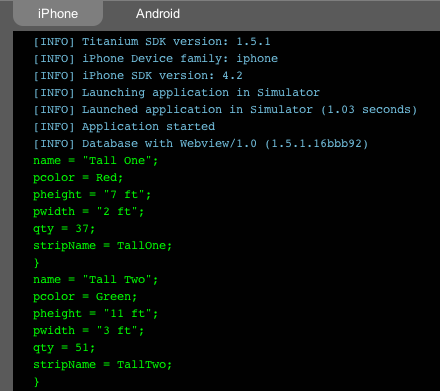
Task: Select the qty = 51; line
Action: pyautogui.click(x=64, y=348)
